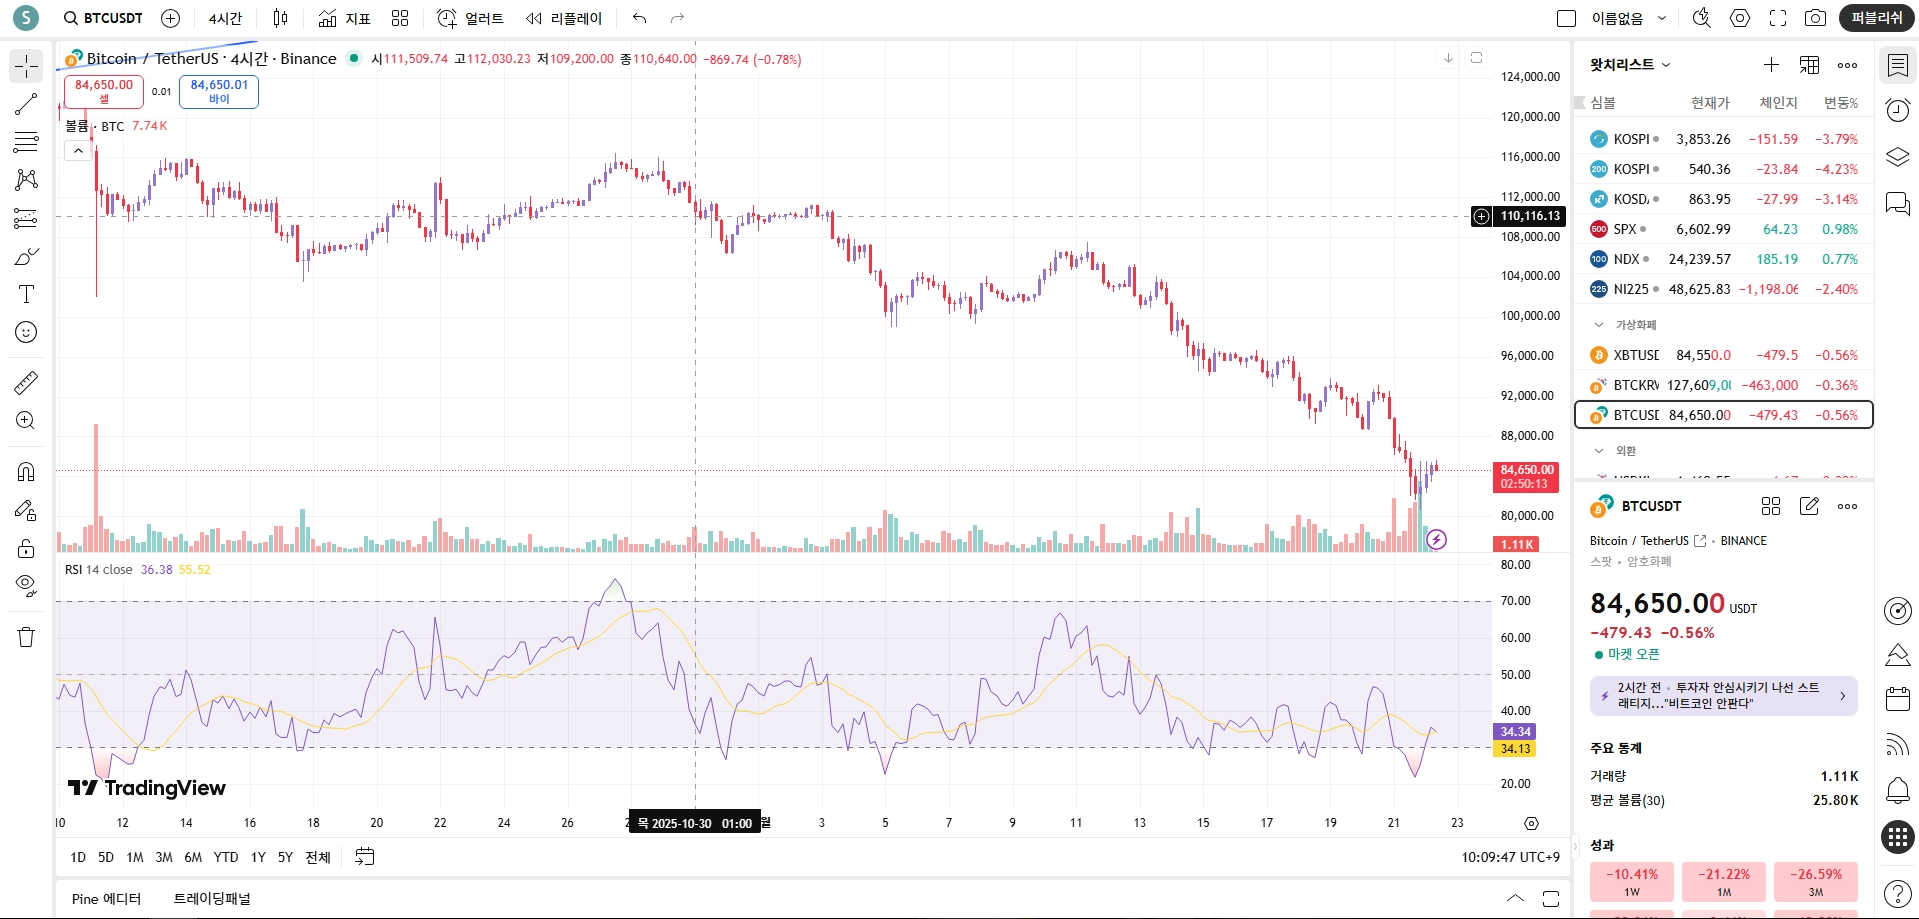Open the Pine 에디터 tab
The image size is (1919, 919).
click(107, 899)
